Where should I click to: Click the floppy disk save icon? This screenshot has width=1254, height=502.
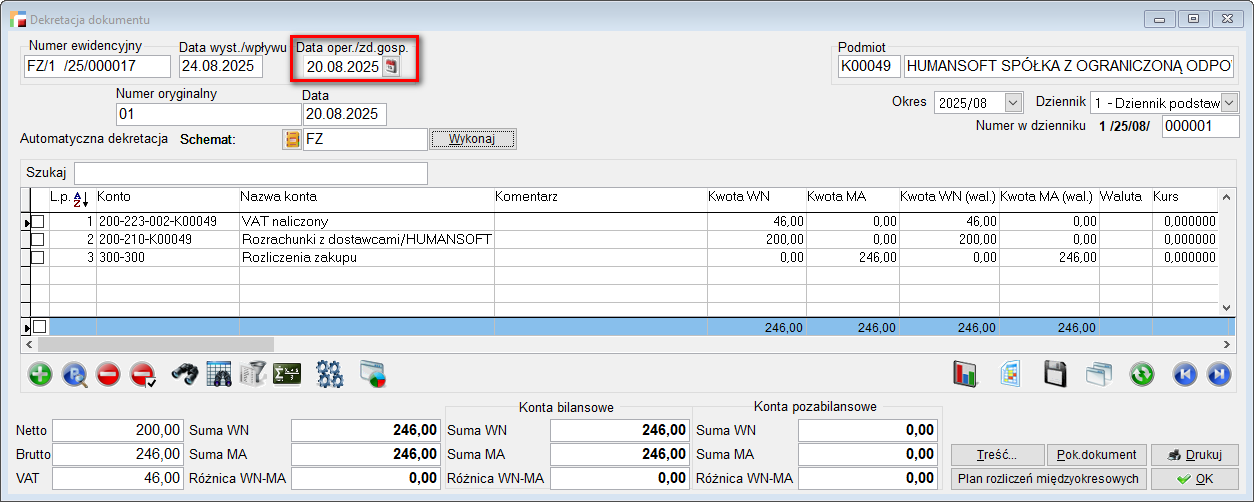pos(1055,374)
